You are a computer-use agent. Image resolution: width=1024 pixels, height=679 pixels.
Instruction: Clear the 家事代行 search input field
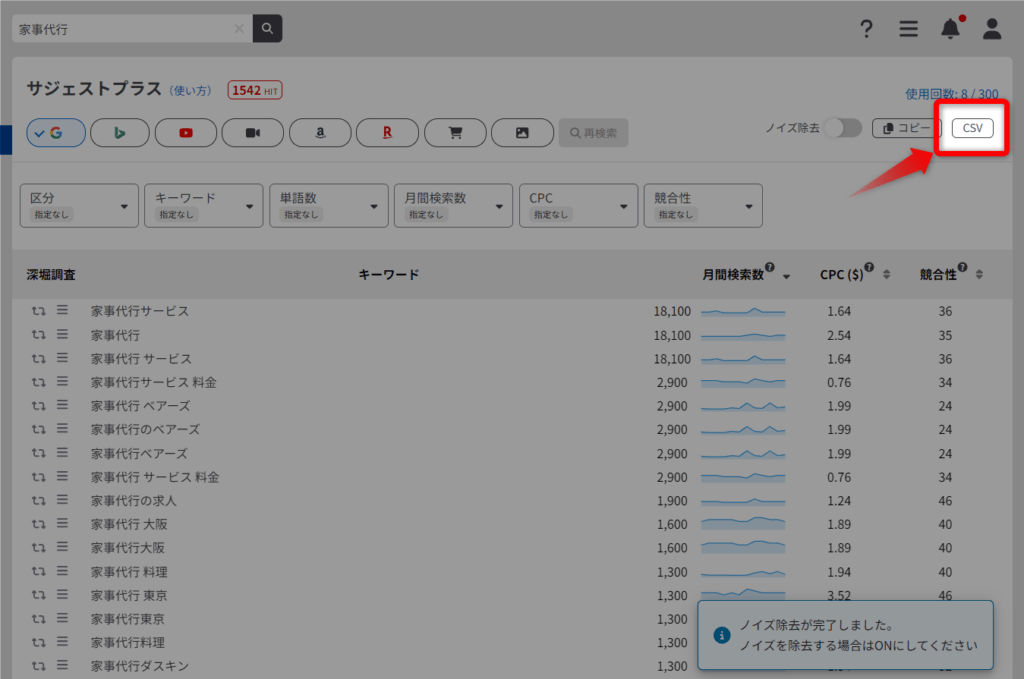click(x=237, y=28)
